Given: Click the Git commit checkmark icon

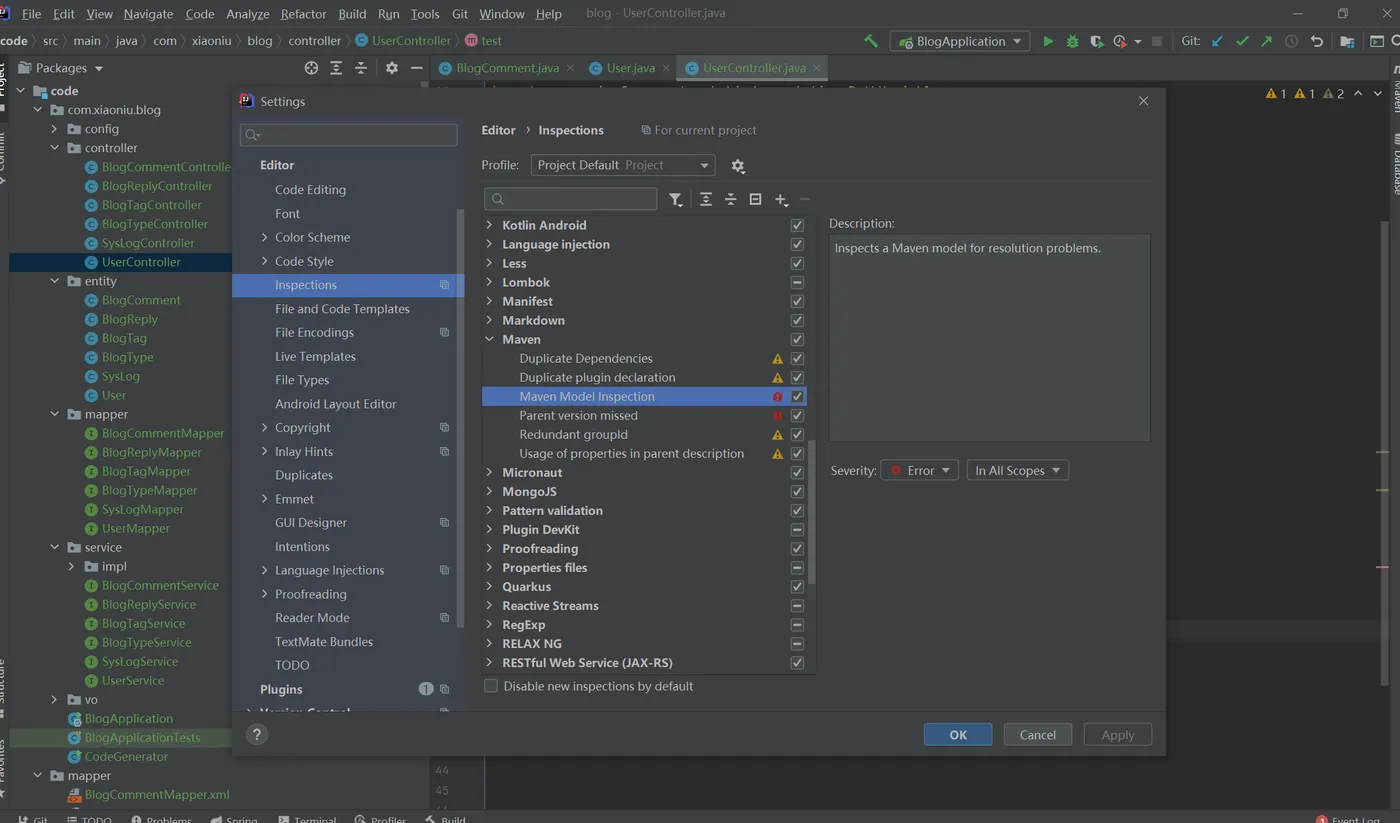Looking at the screenshot, I should (1242, 41).
